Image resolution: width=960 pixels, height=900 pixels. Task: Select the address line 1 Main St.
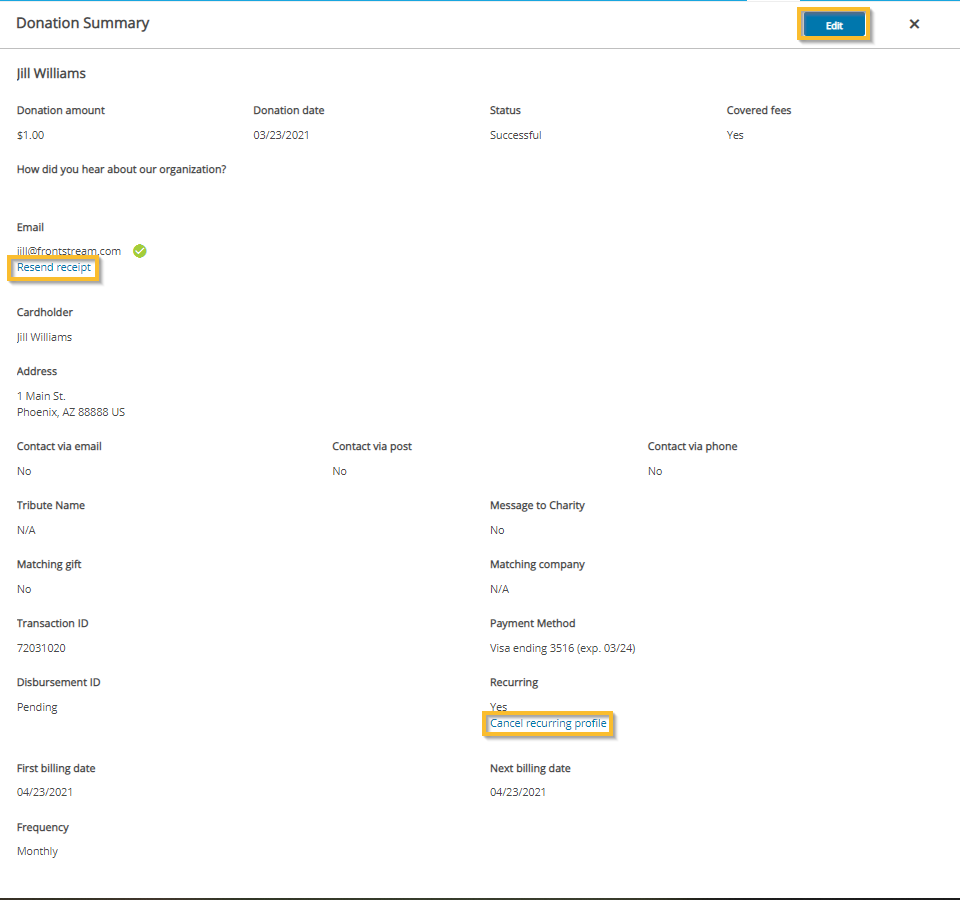coord(41,396)
